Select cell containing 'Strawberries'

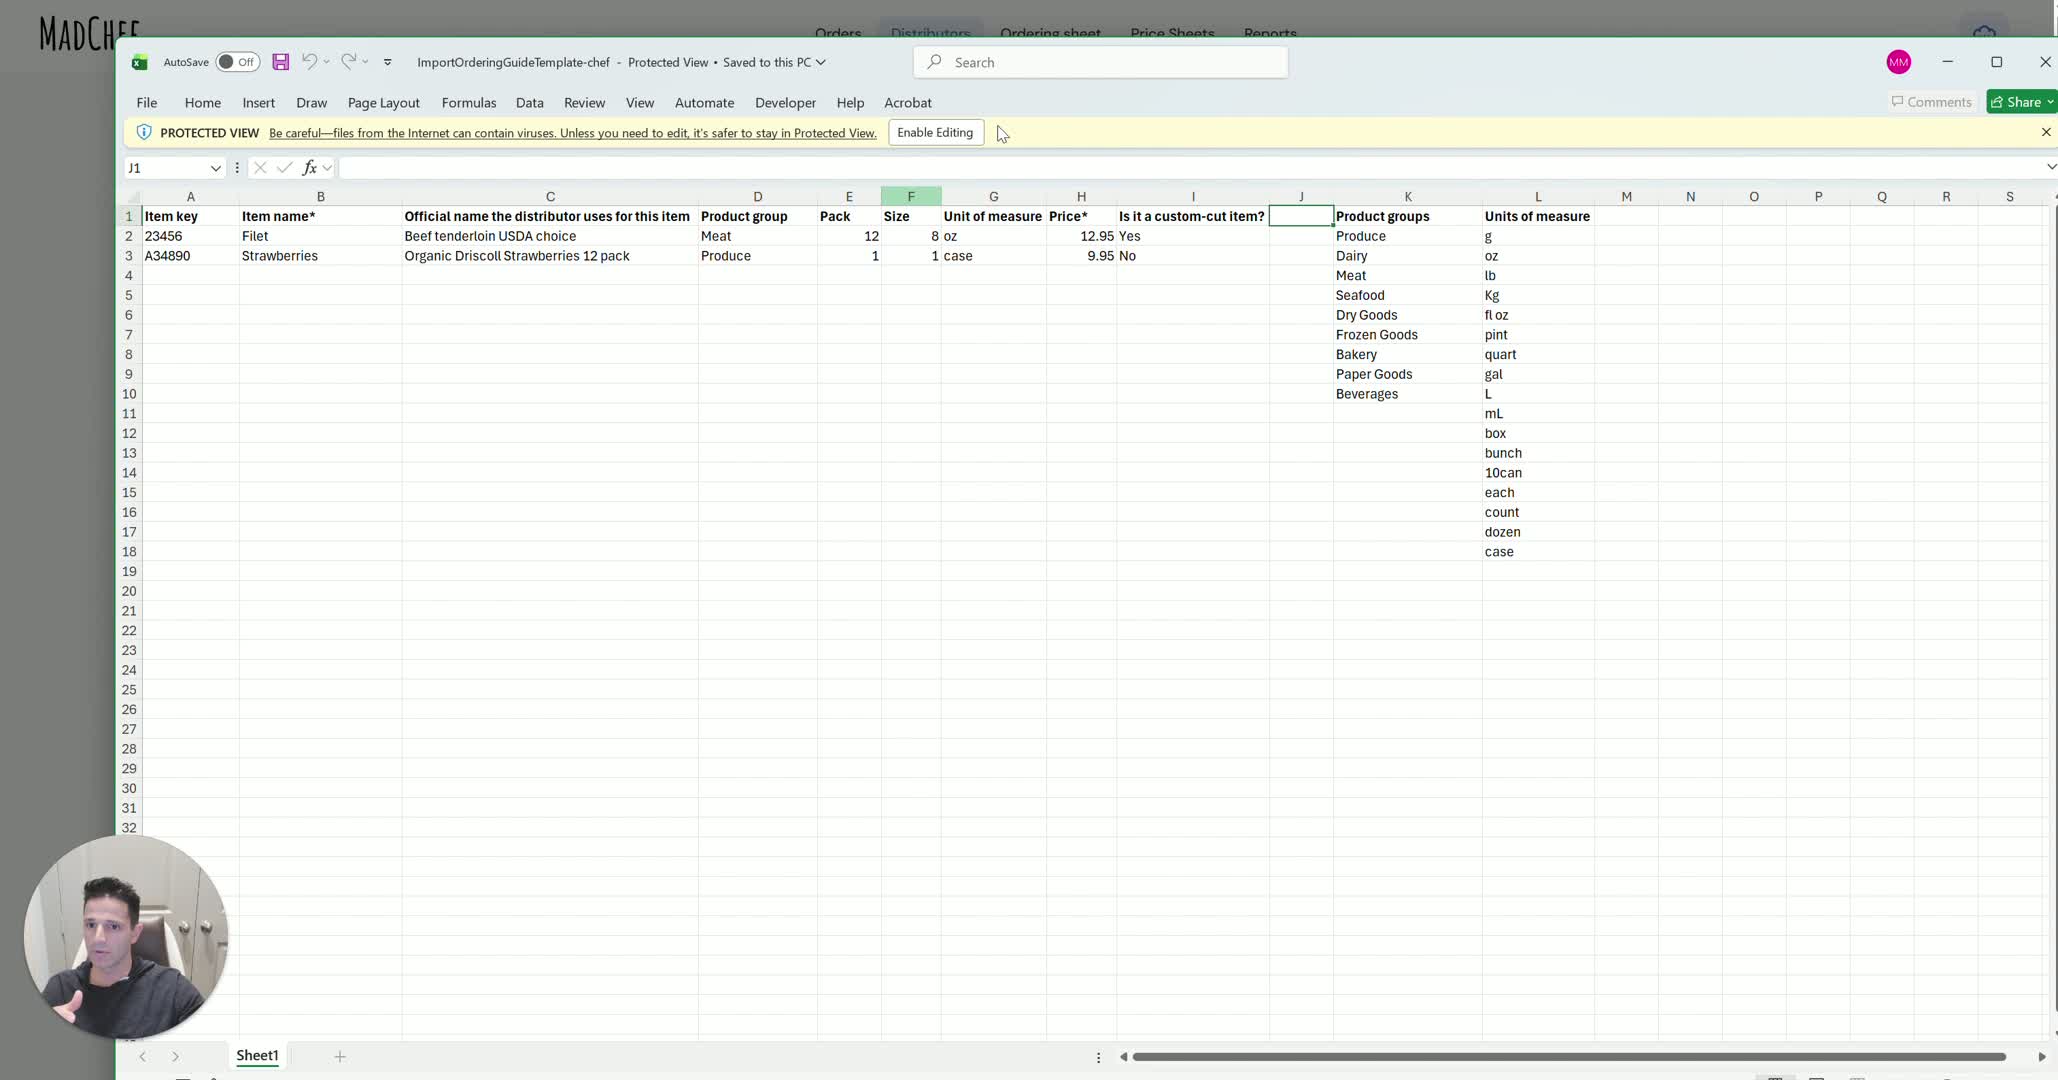coord(320,256)
